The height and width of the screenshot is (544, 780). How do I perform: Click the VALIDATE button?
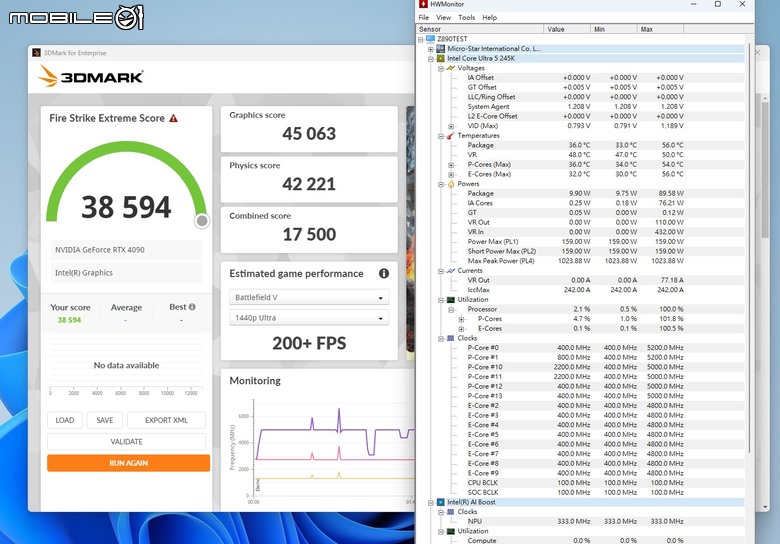[x=126, y=442]
